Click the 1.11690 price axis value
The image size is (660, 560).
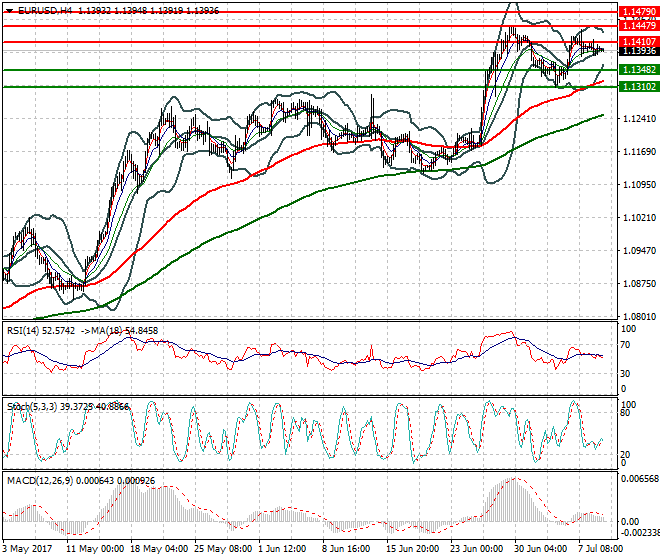[x=639, y=152]
